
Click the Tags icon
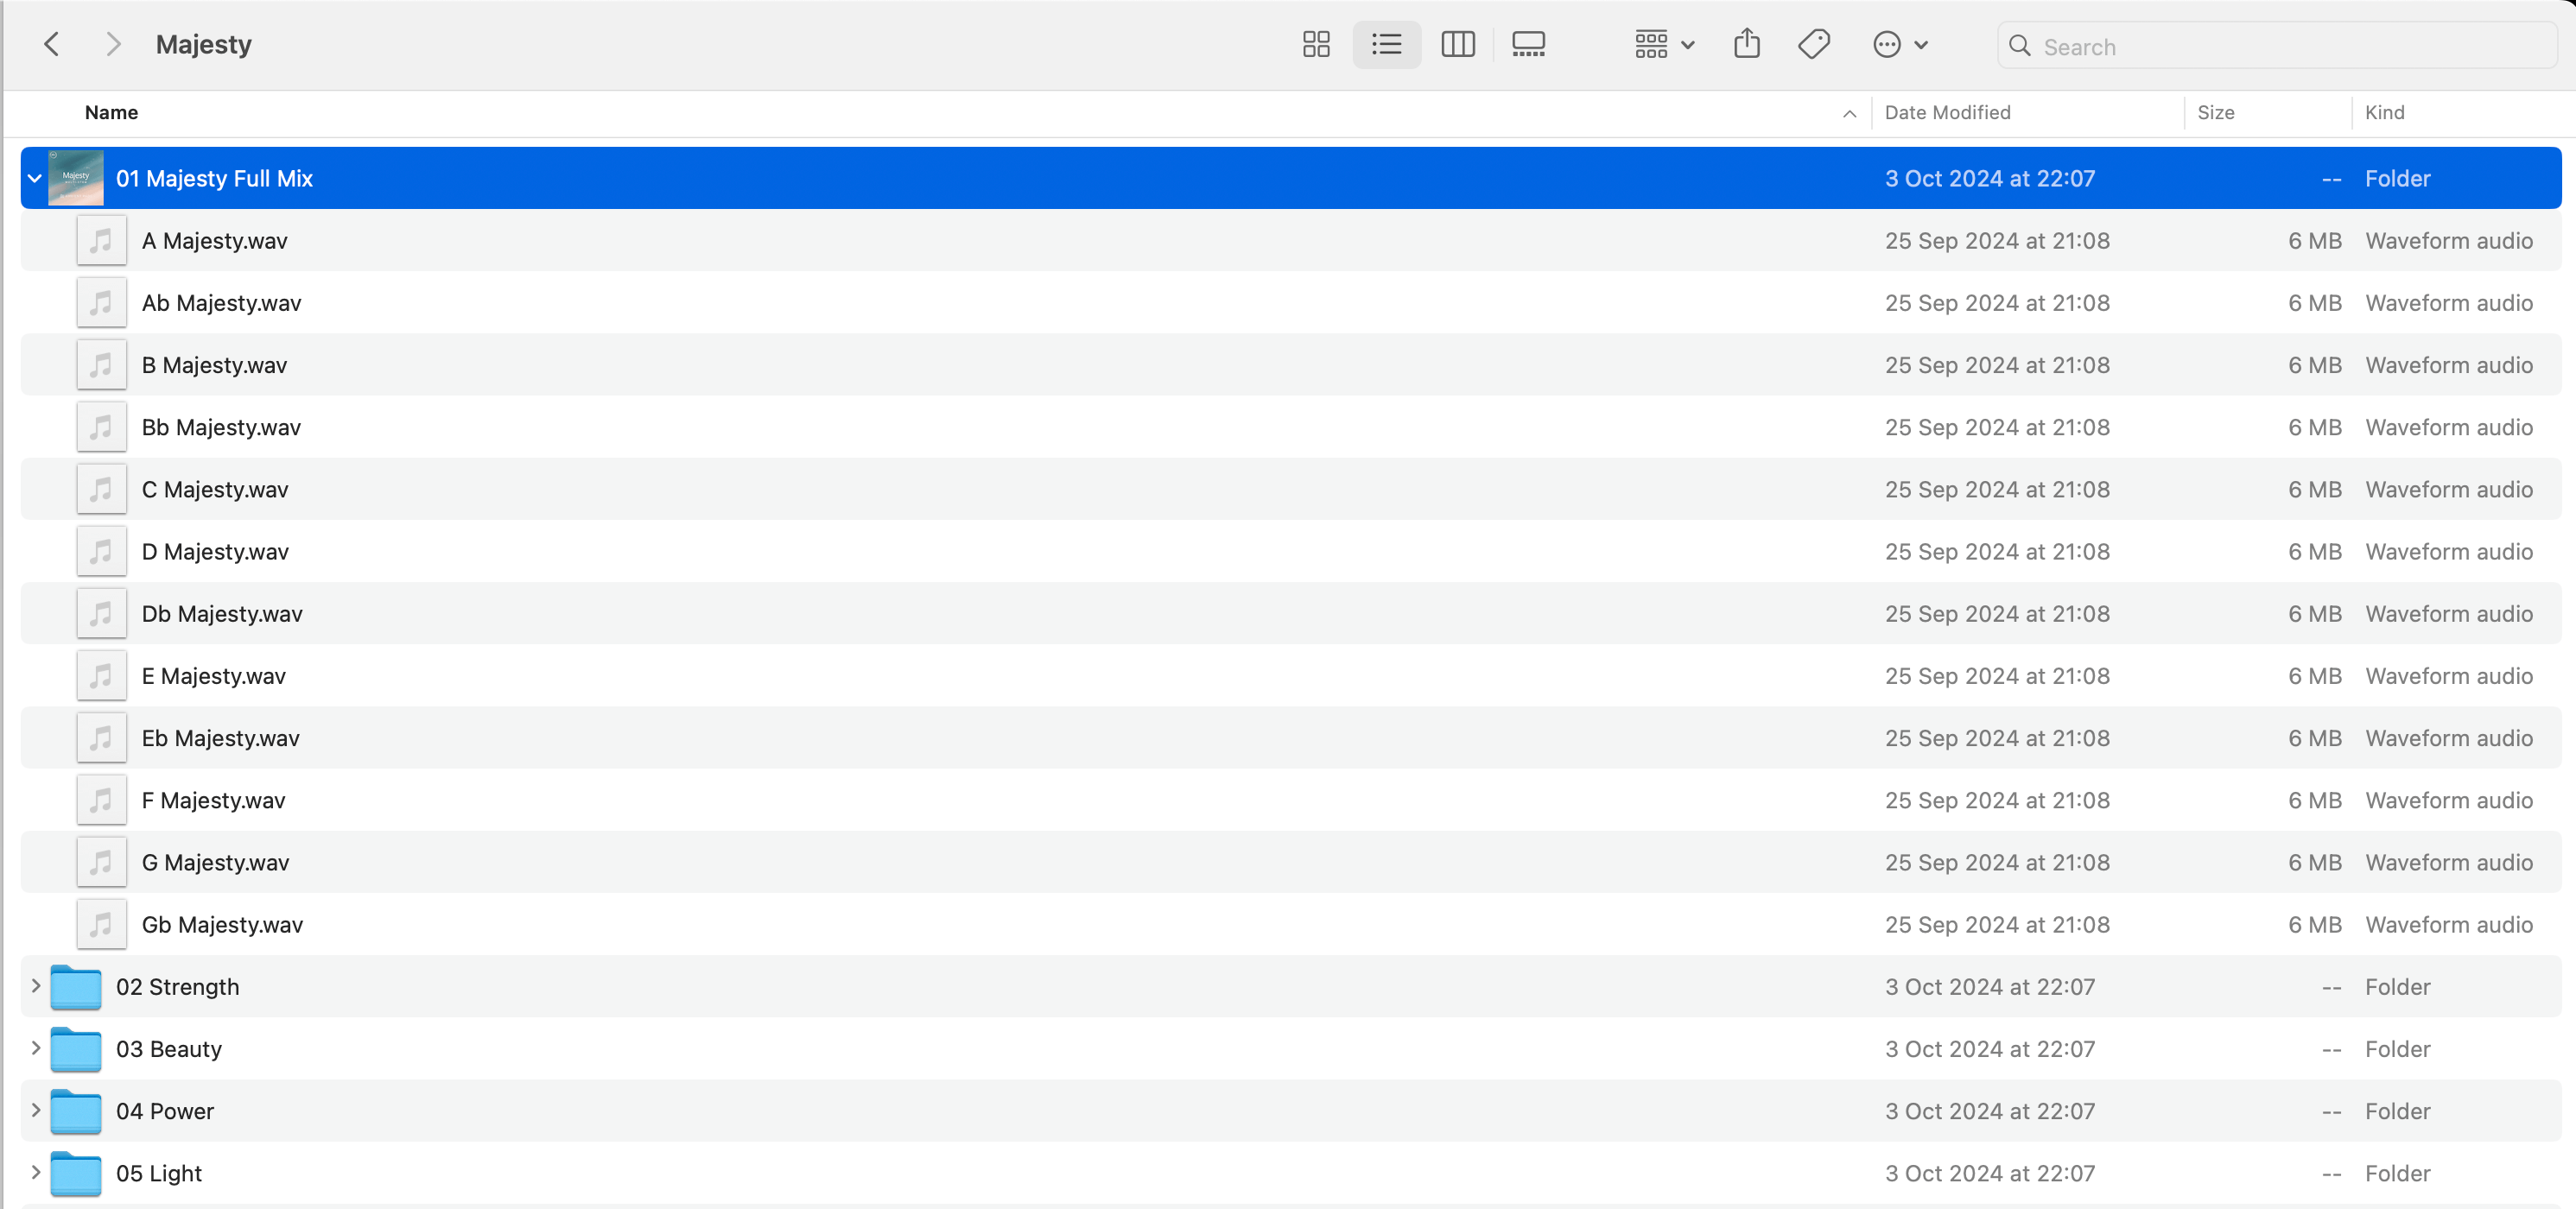(1813, 44)
